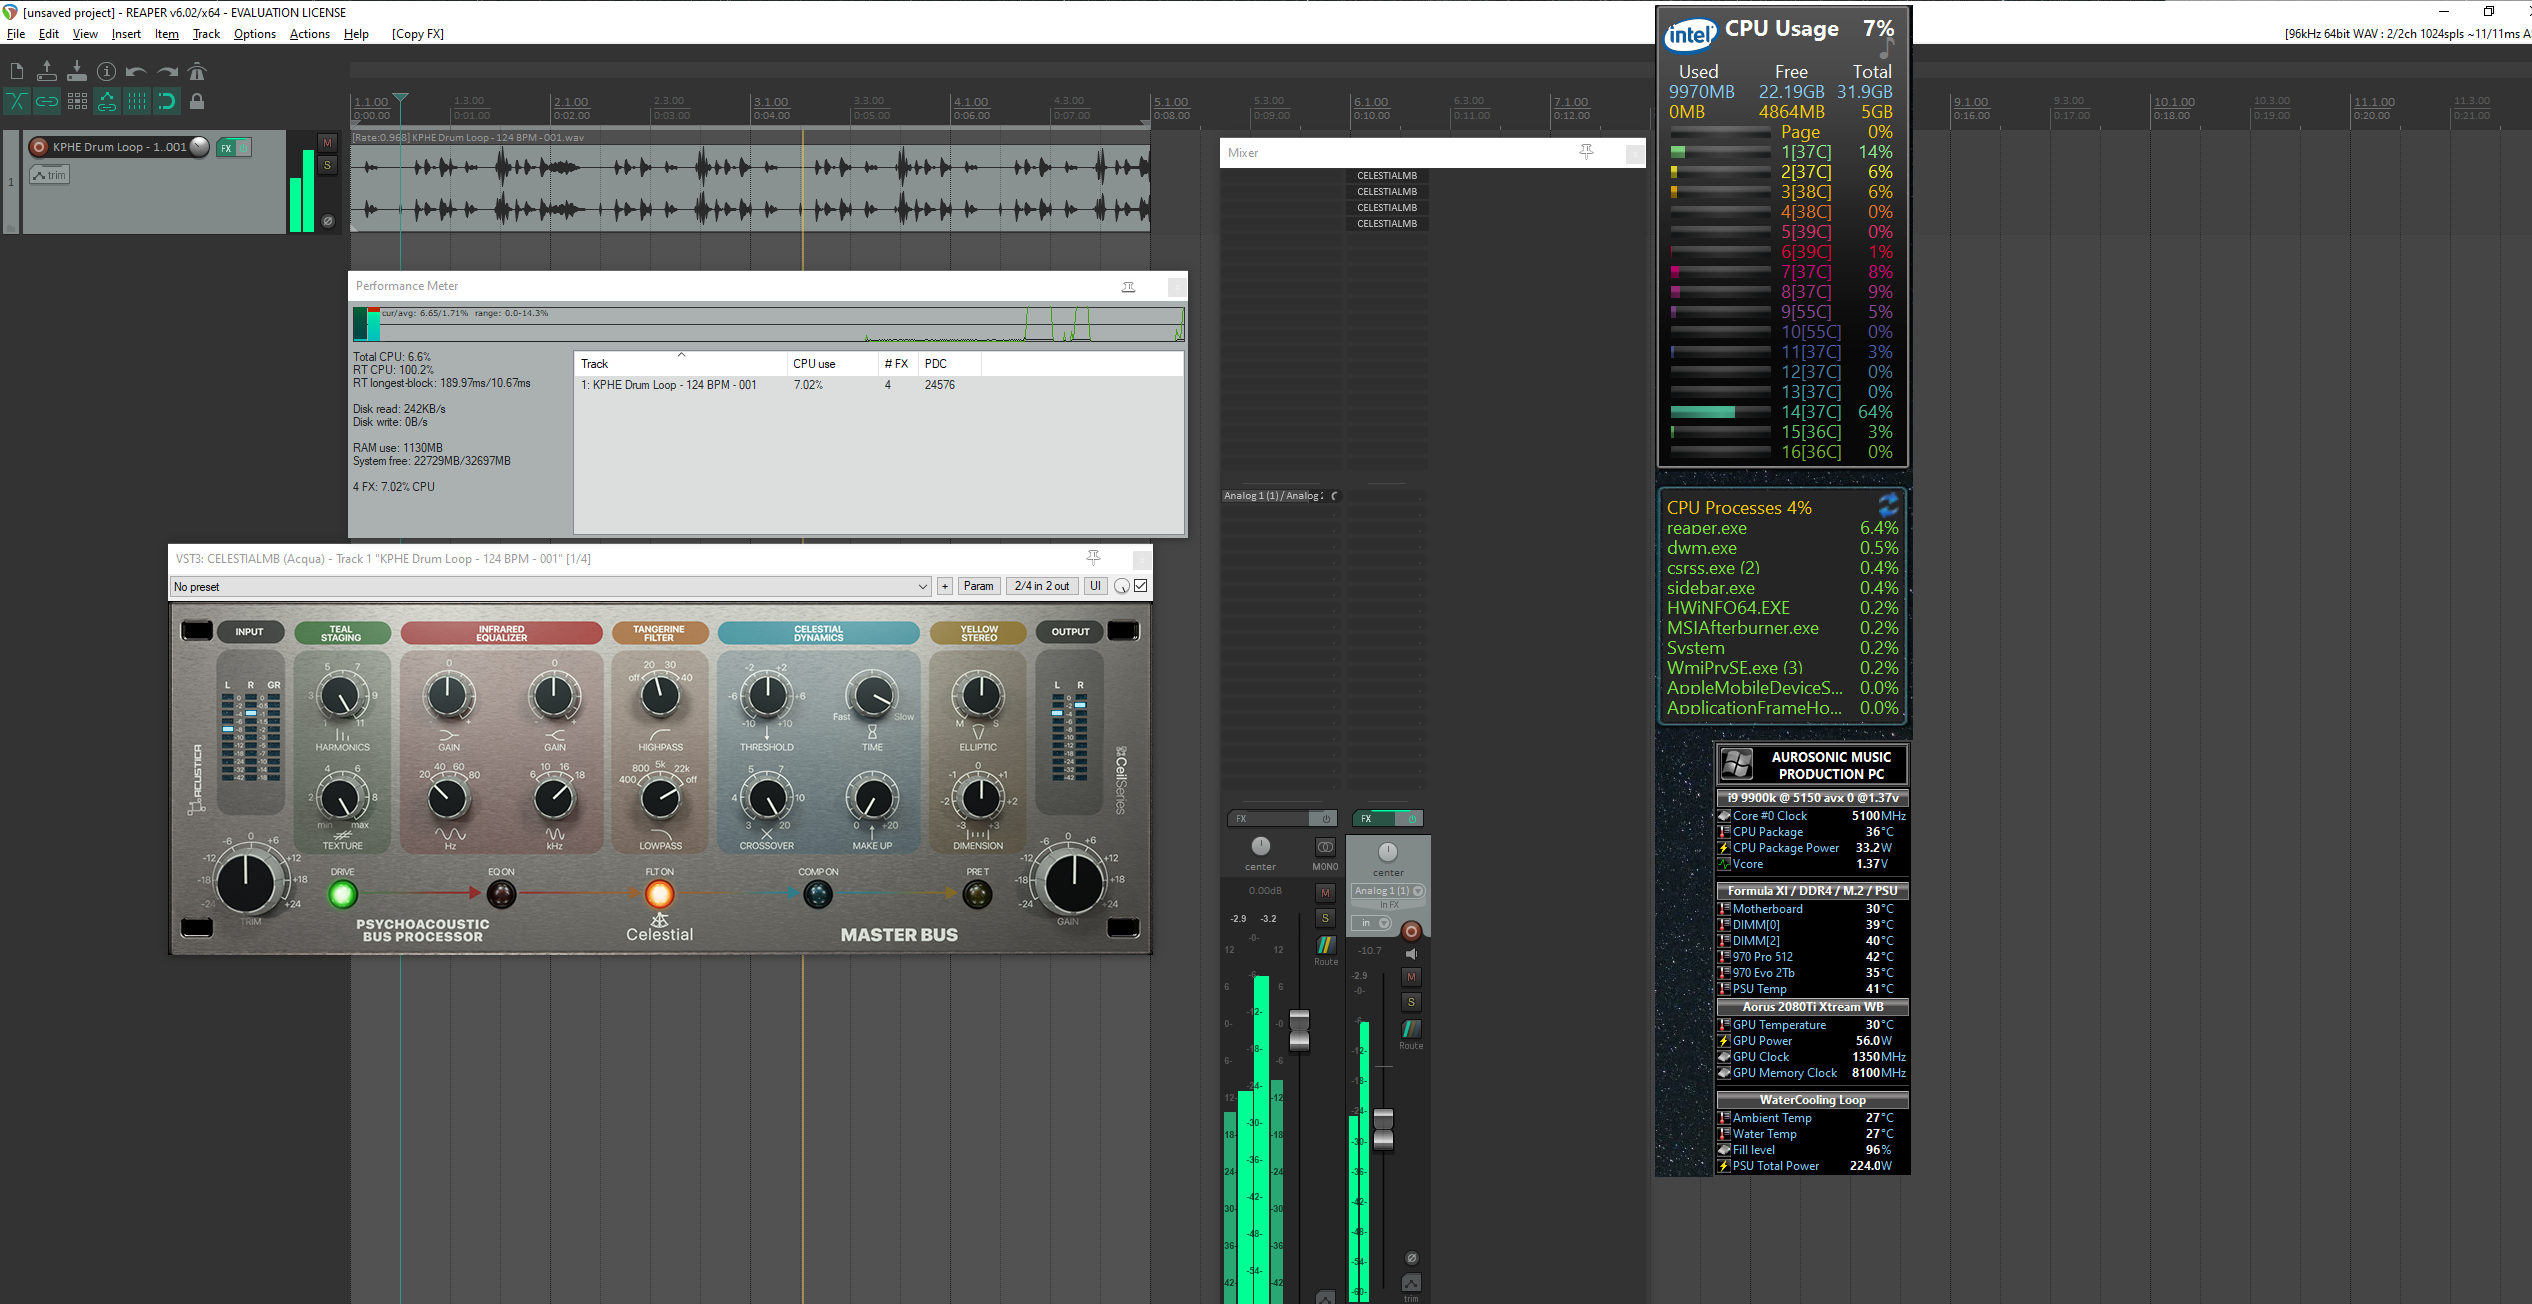This screenshot has width=2532, height=1304.
Task: Click the trim envelope button on track 1
Action: [49, 175]
